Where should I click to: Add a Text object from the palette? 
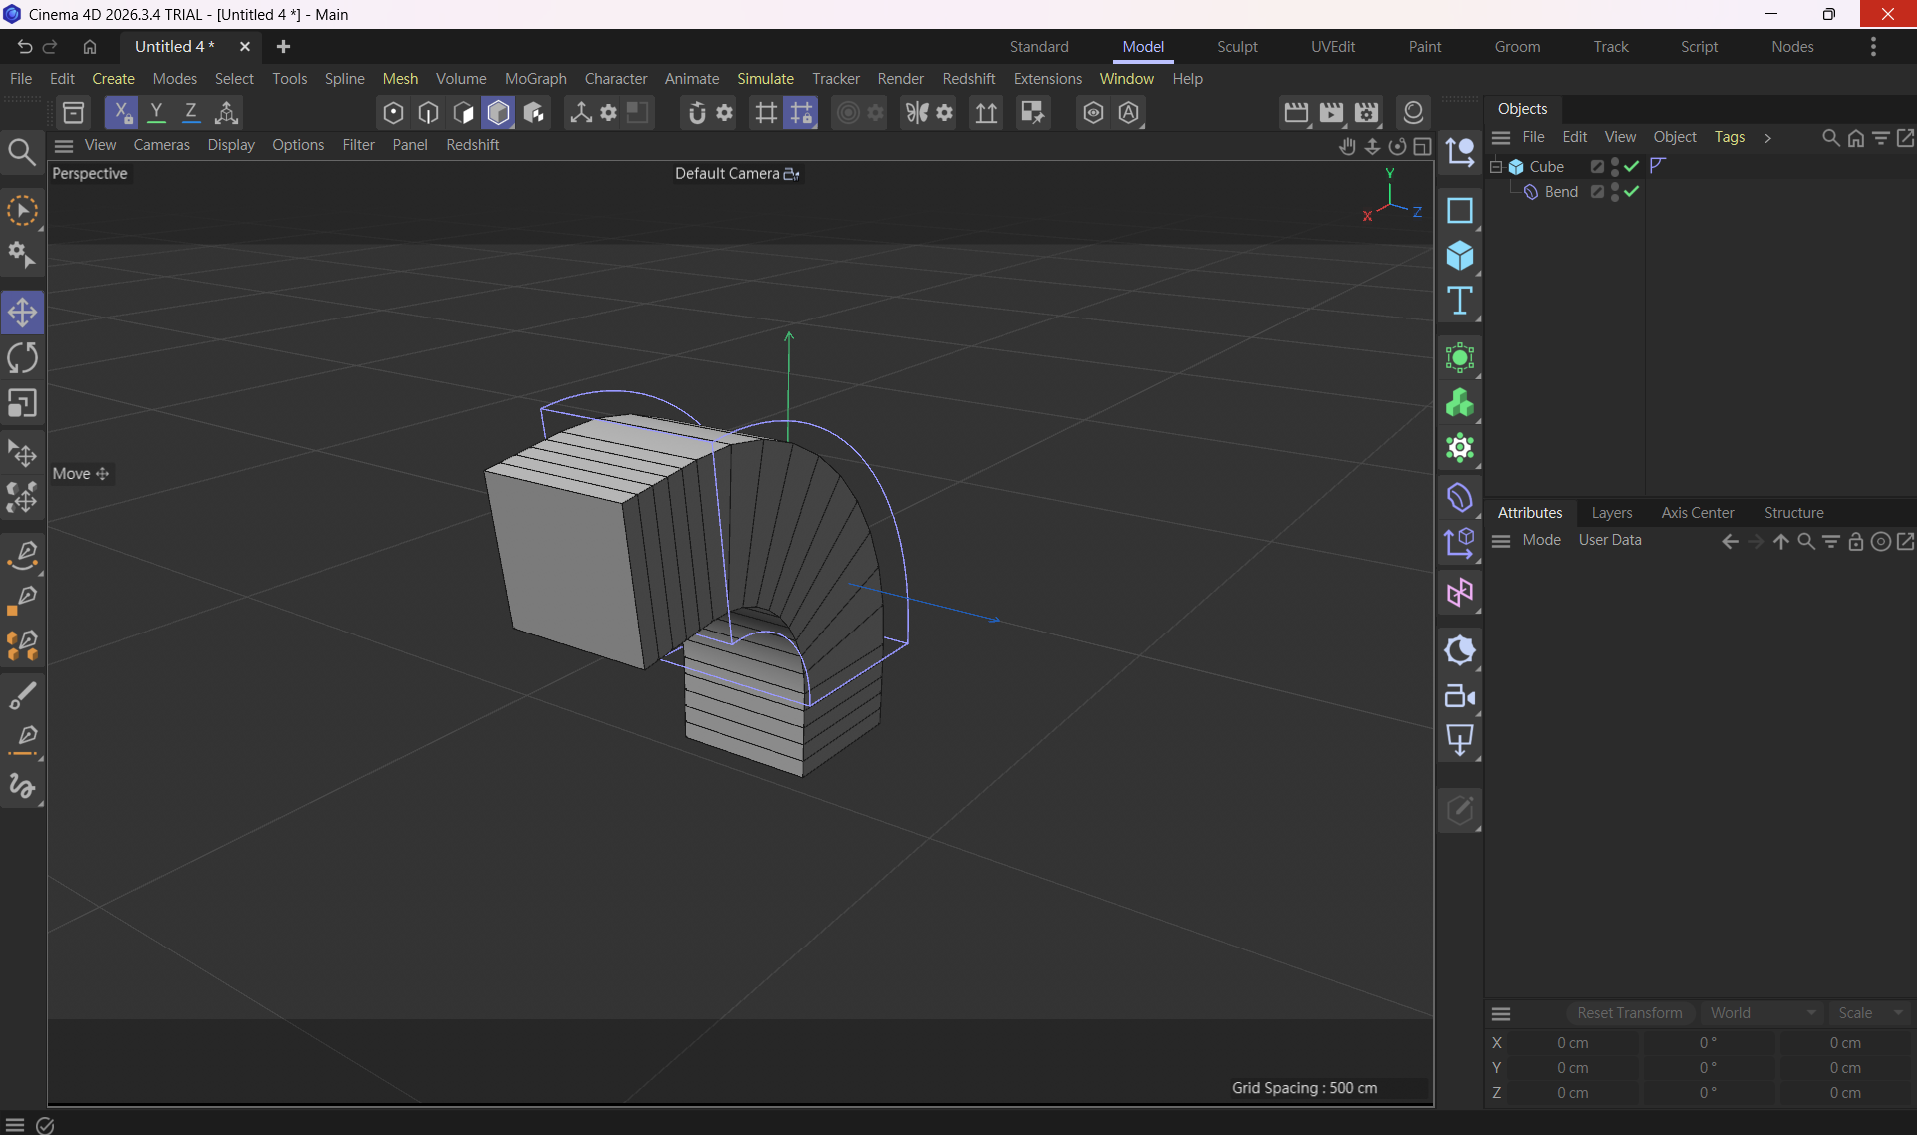click(x=1460, y=301)
